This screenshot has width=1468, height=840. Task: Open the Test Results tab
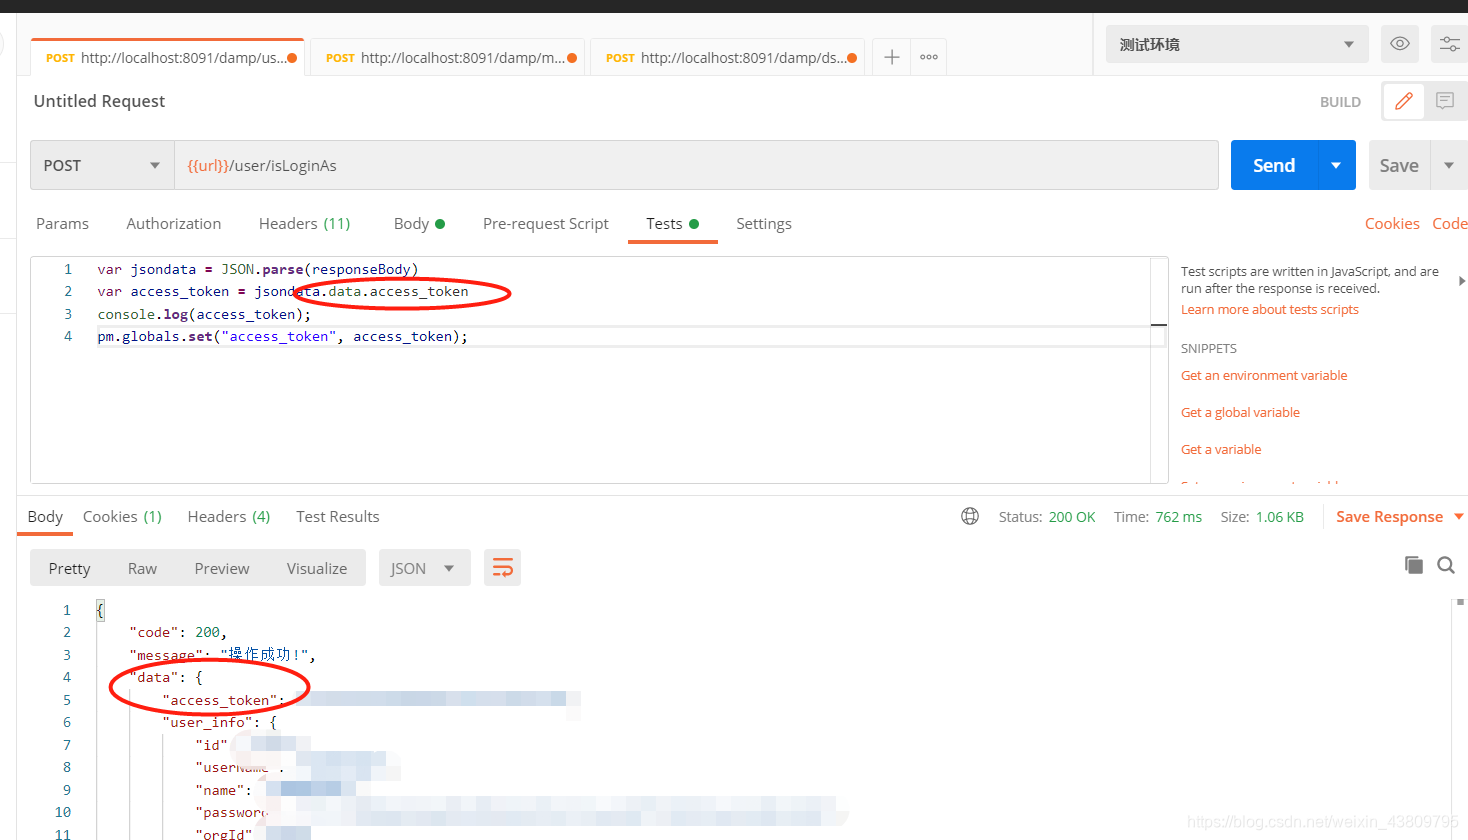(x=338, y=516)
